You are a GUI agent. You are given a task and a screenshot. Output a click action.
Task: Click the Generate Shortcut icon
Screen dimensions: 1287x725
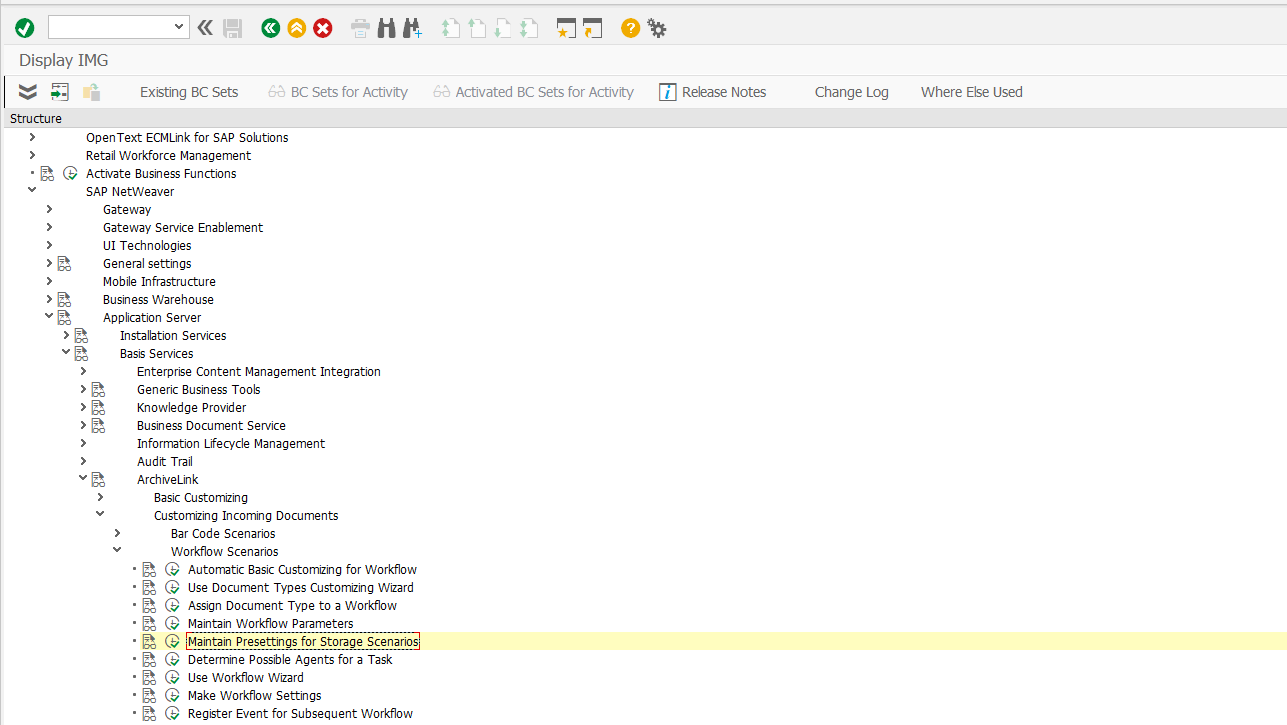593,28
